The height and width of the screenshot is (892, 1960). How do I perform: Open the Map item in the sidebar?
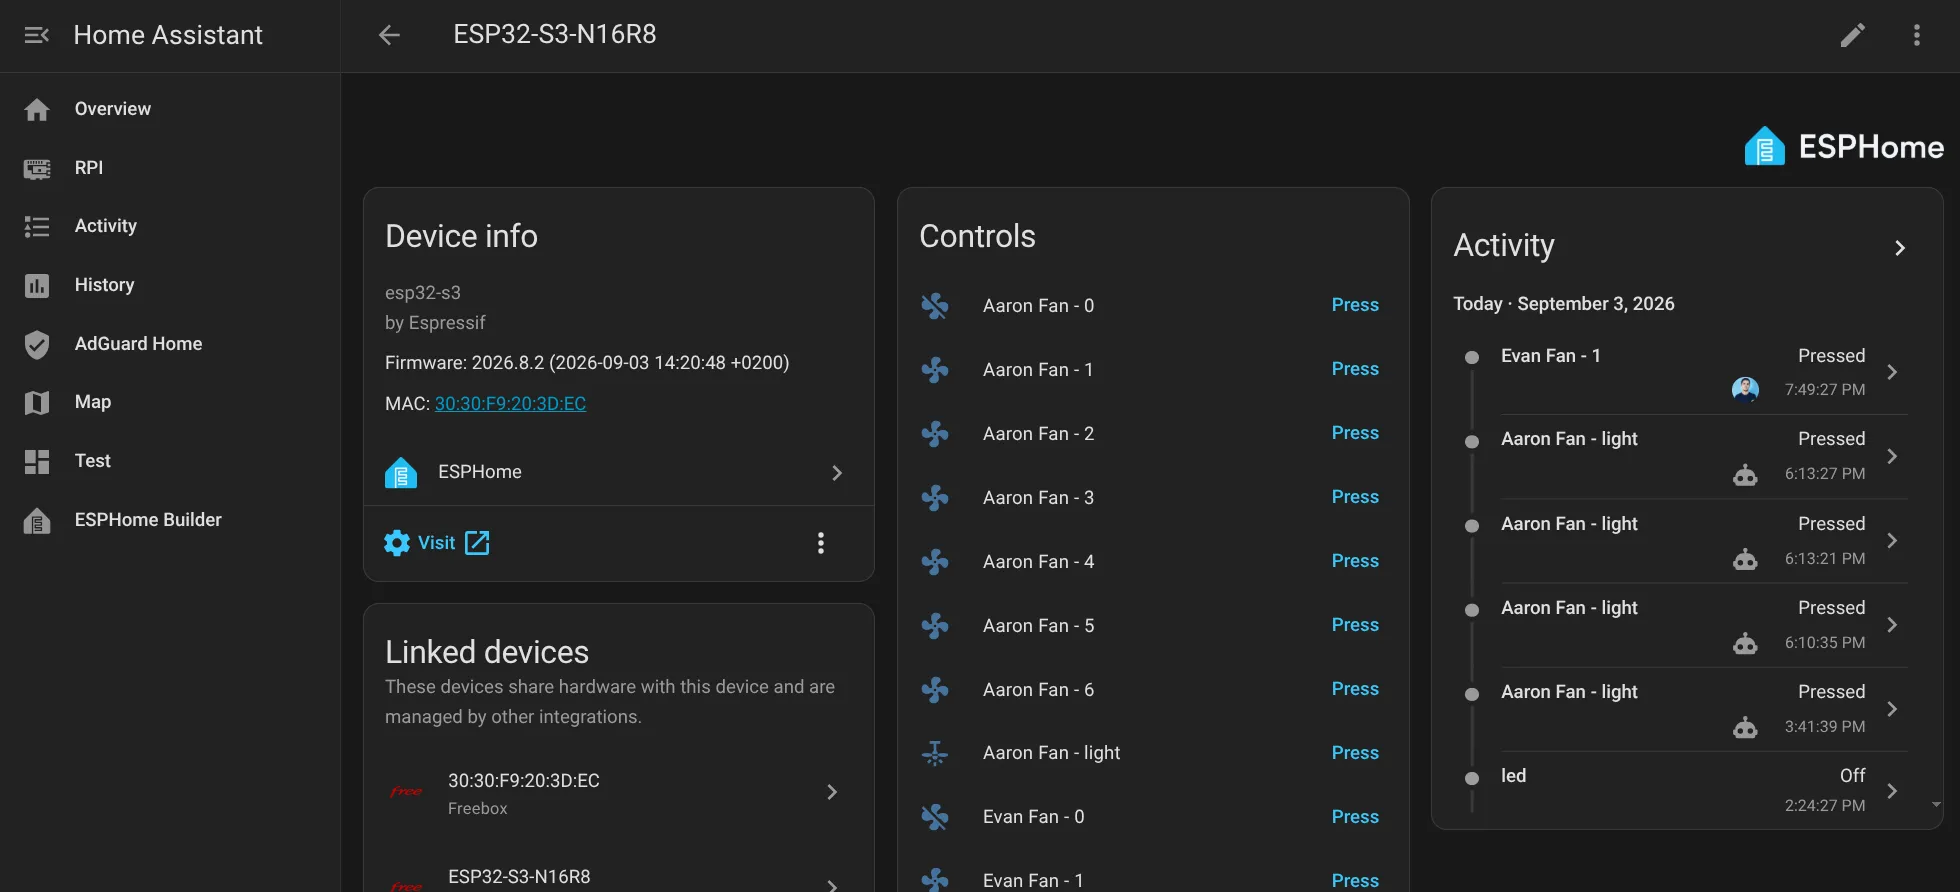click(170, 402)
